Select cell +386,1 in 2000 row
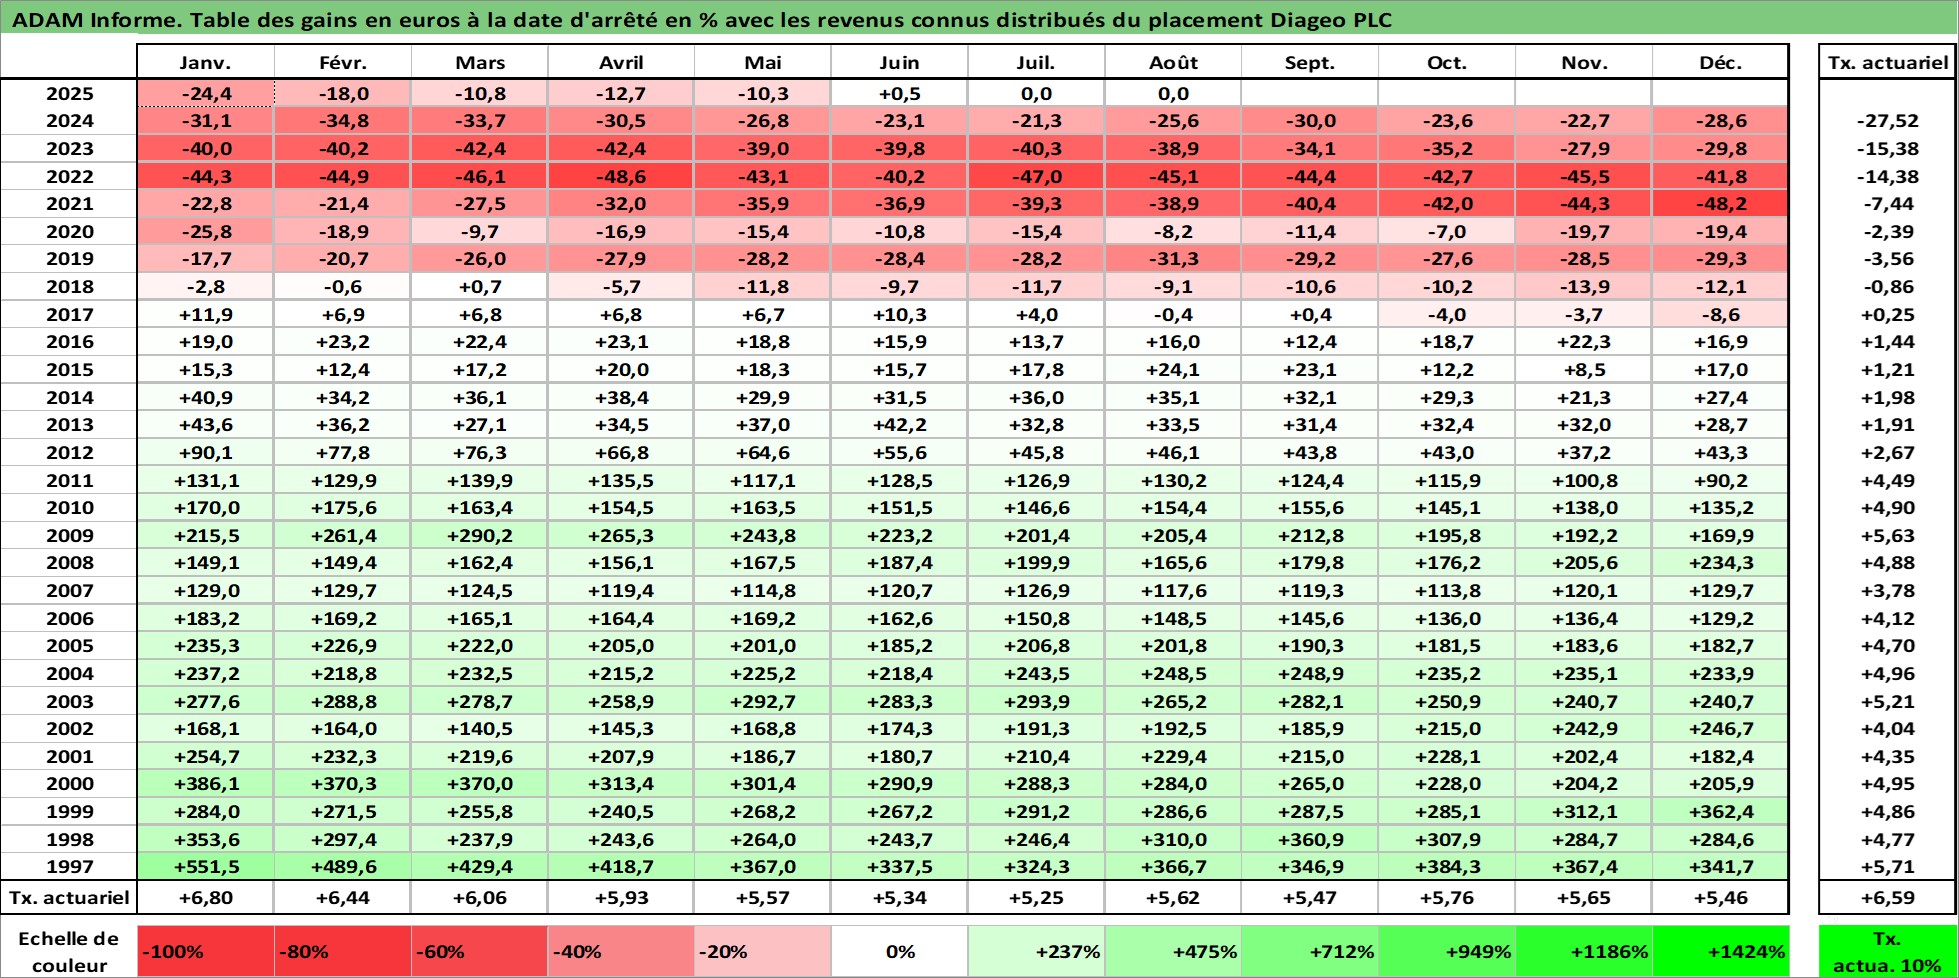 [206, 783]
